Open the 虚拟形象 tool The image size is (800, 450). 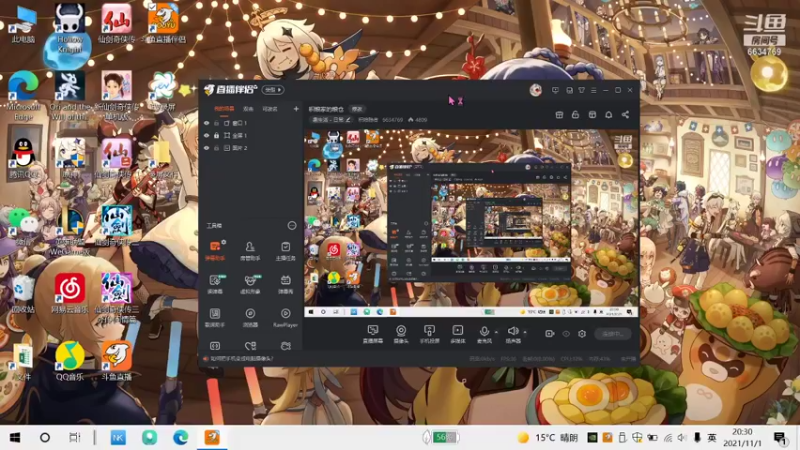coord(250,284)
